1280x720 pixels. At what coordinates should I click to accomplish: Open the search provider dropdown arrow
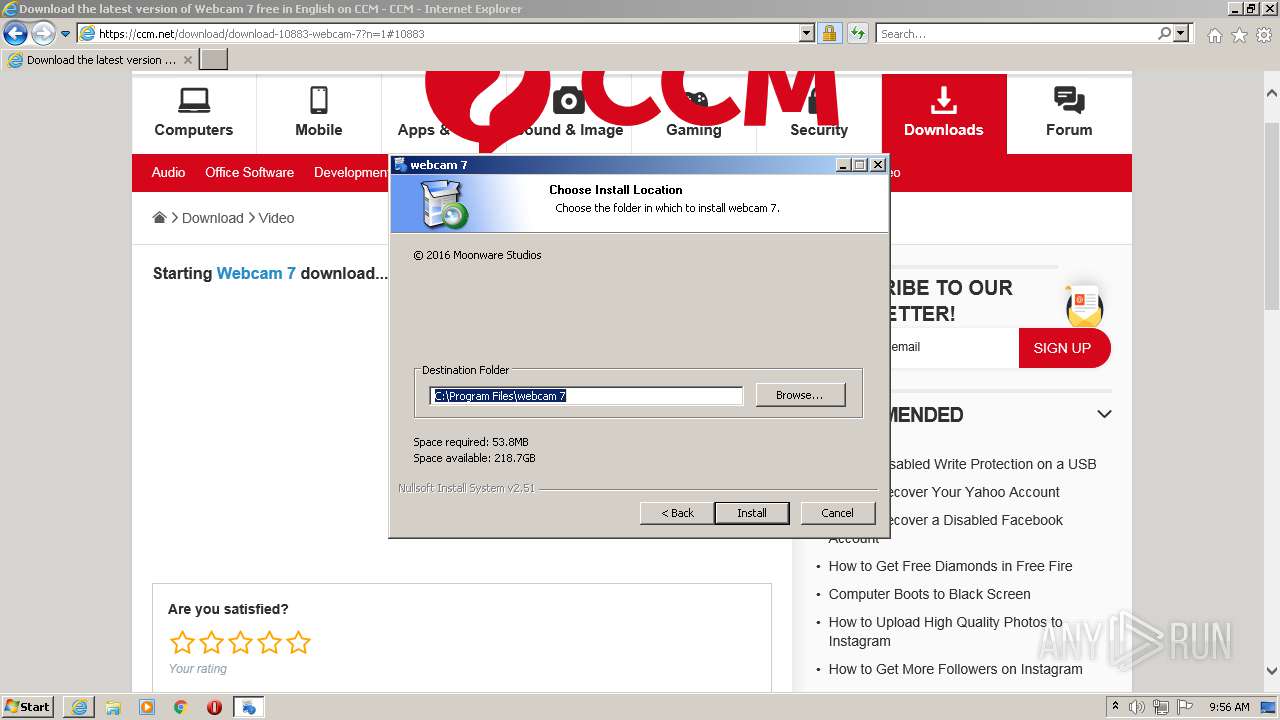click(x=1182, y=34)
